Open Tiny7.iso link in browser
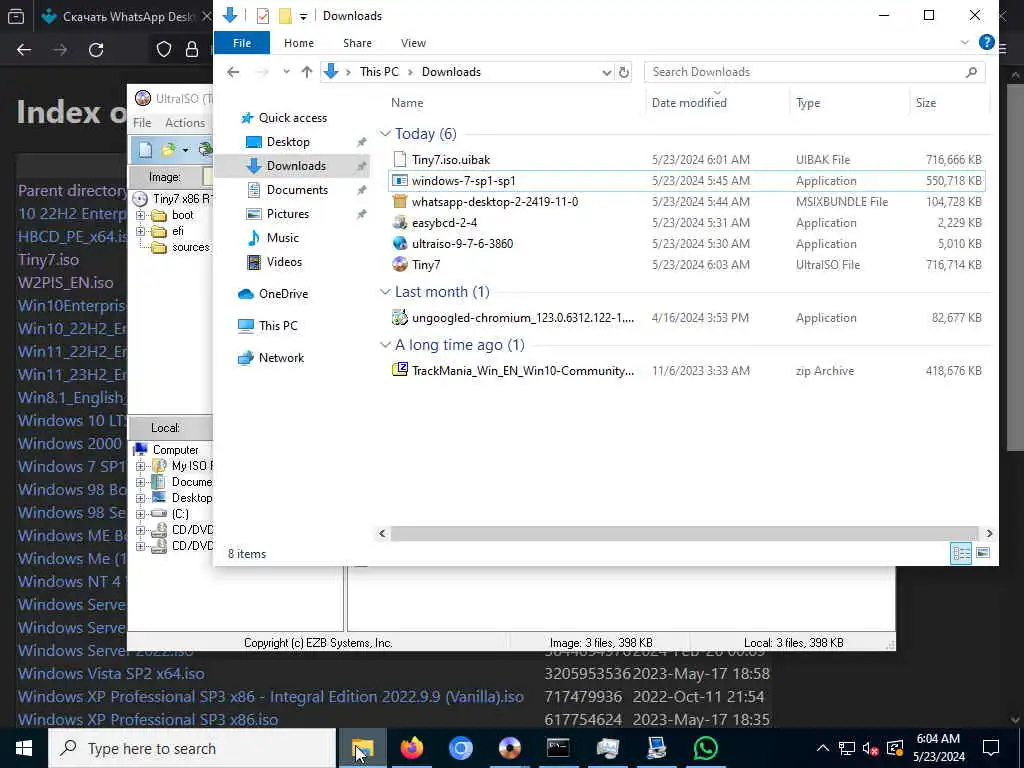 (48, 260)
